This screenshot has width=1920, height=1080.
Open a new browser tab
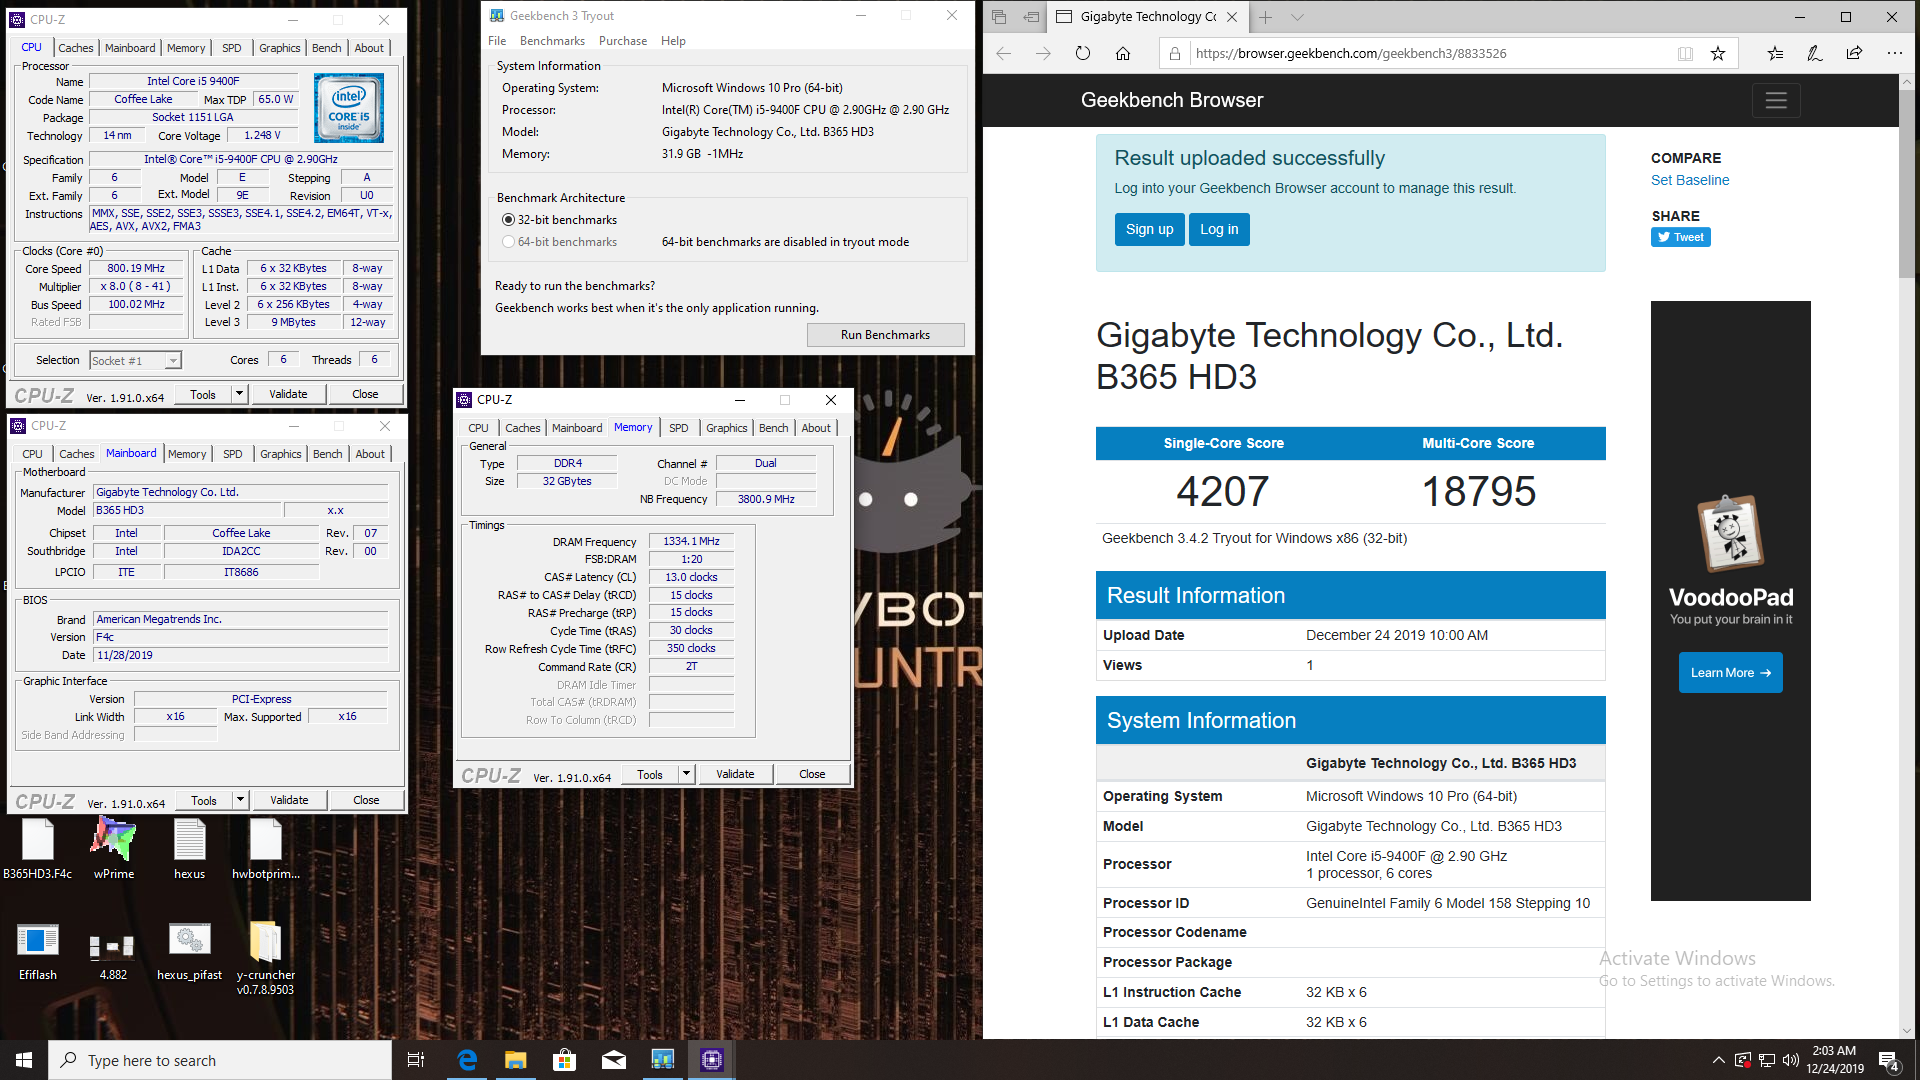(1265, 17)
